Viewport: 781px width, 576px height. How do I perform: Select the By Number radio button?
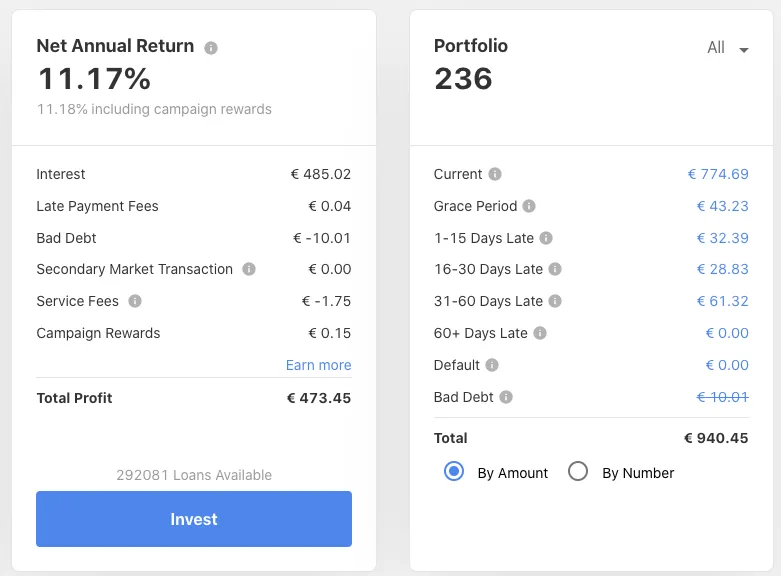click(x=578, y=471)
